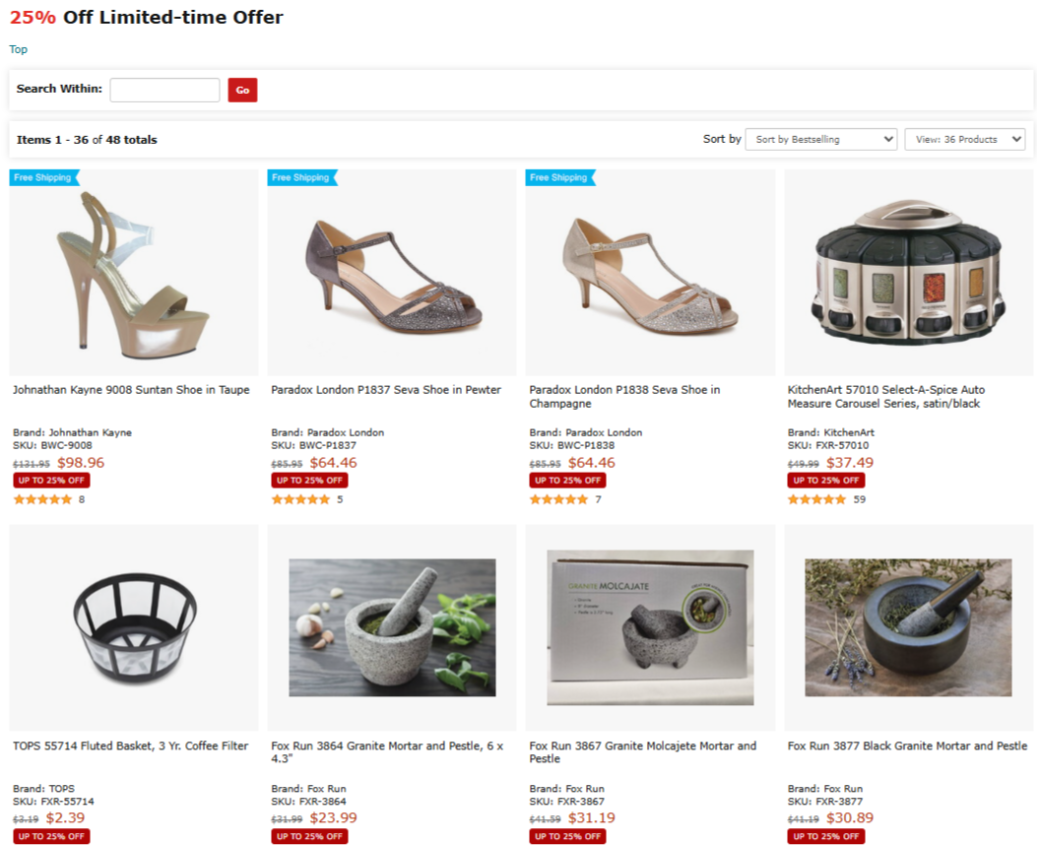Image resolution: width=1037 pixels, height=845 pixels.
Task: Click the star rating of KitchenArt spice carousel
Action: pyautogui.click(x=817, y=499)
